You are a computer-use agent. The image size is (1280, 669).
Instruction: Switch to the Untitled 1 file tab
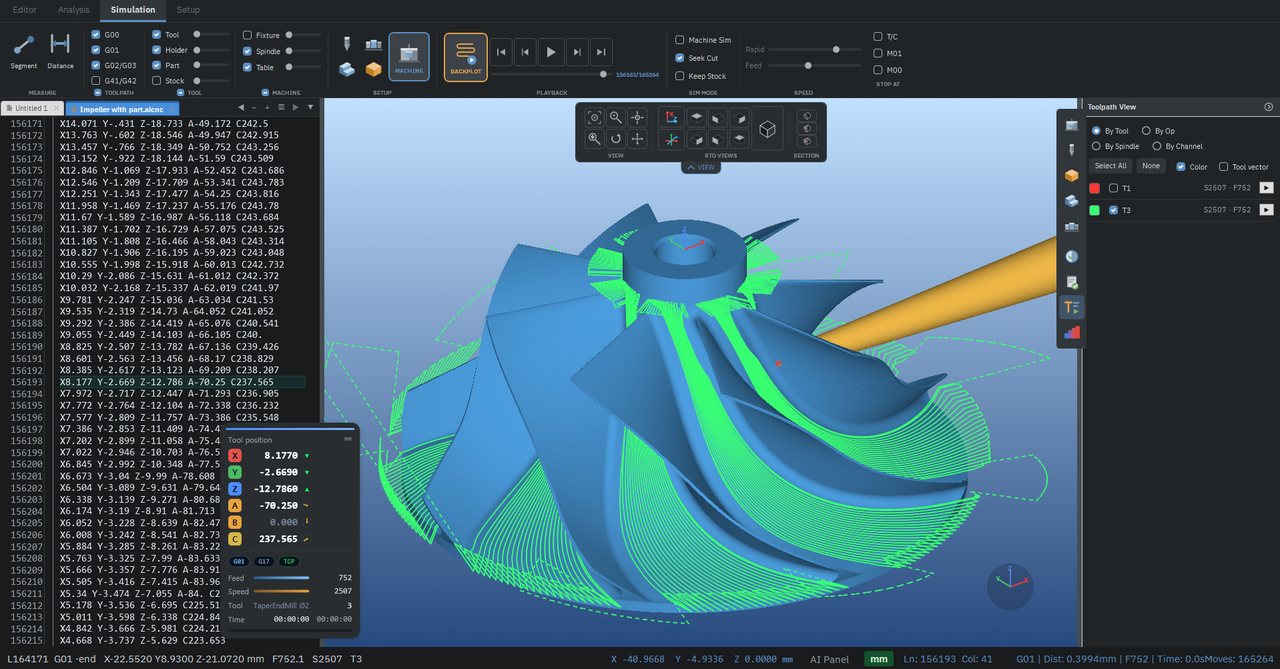(31, 107)
